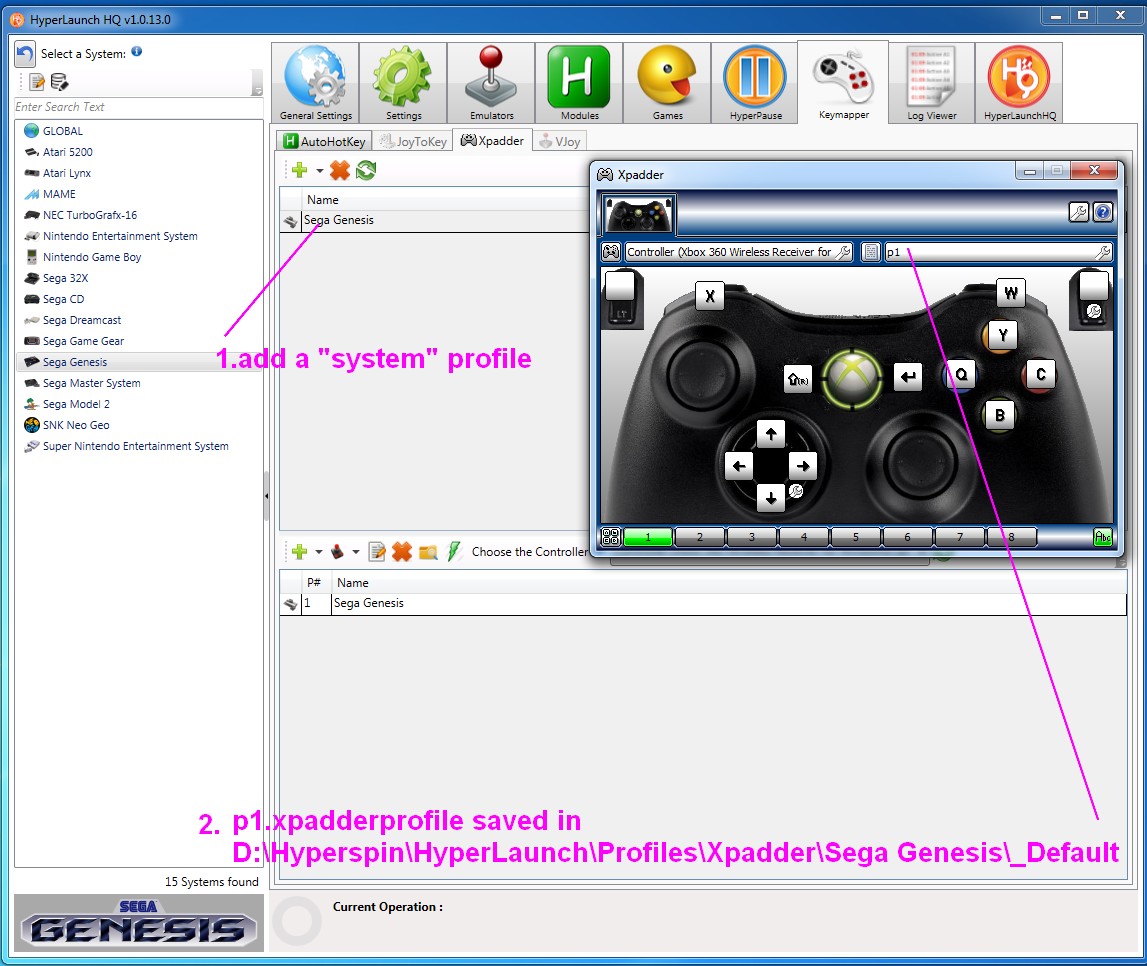Select set 1 green button in Xpadder
Image resolution: width=1147 pixels, height=966 pixels.
pyautogui.click(x=647, y=537)
